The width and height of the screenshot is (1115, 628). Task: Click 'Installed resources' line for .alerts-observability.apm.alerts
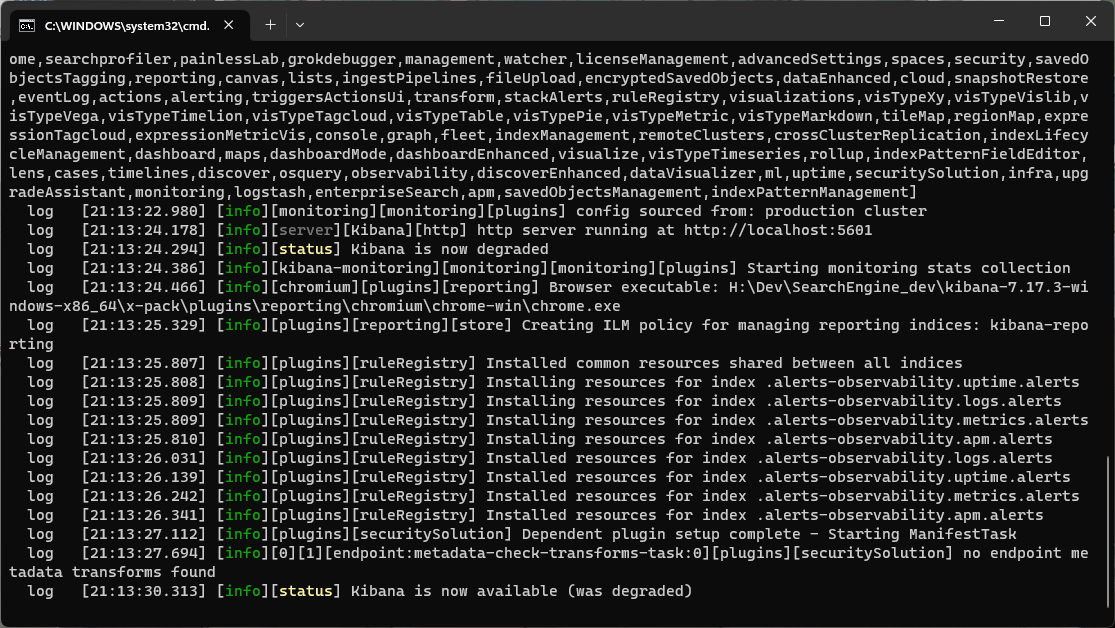point(535,516)
